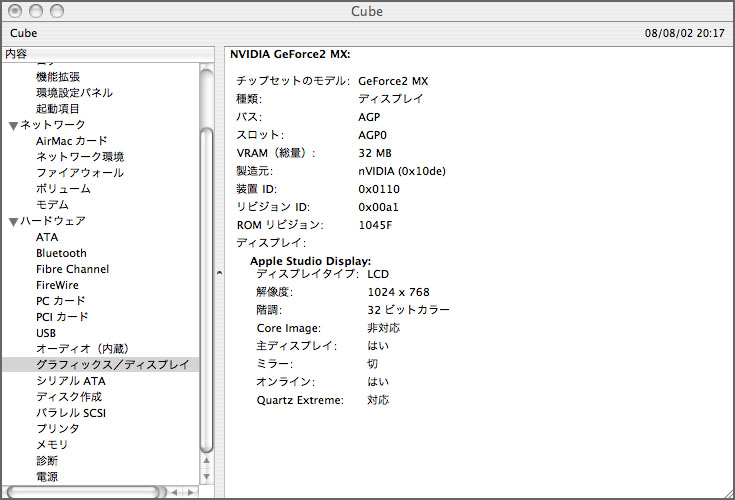Select モデム item
735x500 pixels.
coord(52,205)
